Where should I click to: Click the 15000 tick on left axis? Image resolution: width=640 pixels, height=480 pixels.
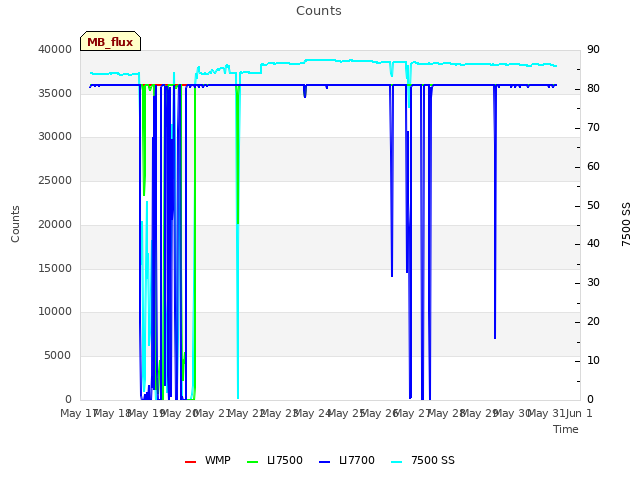[55, 268]
